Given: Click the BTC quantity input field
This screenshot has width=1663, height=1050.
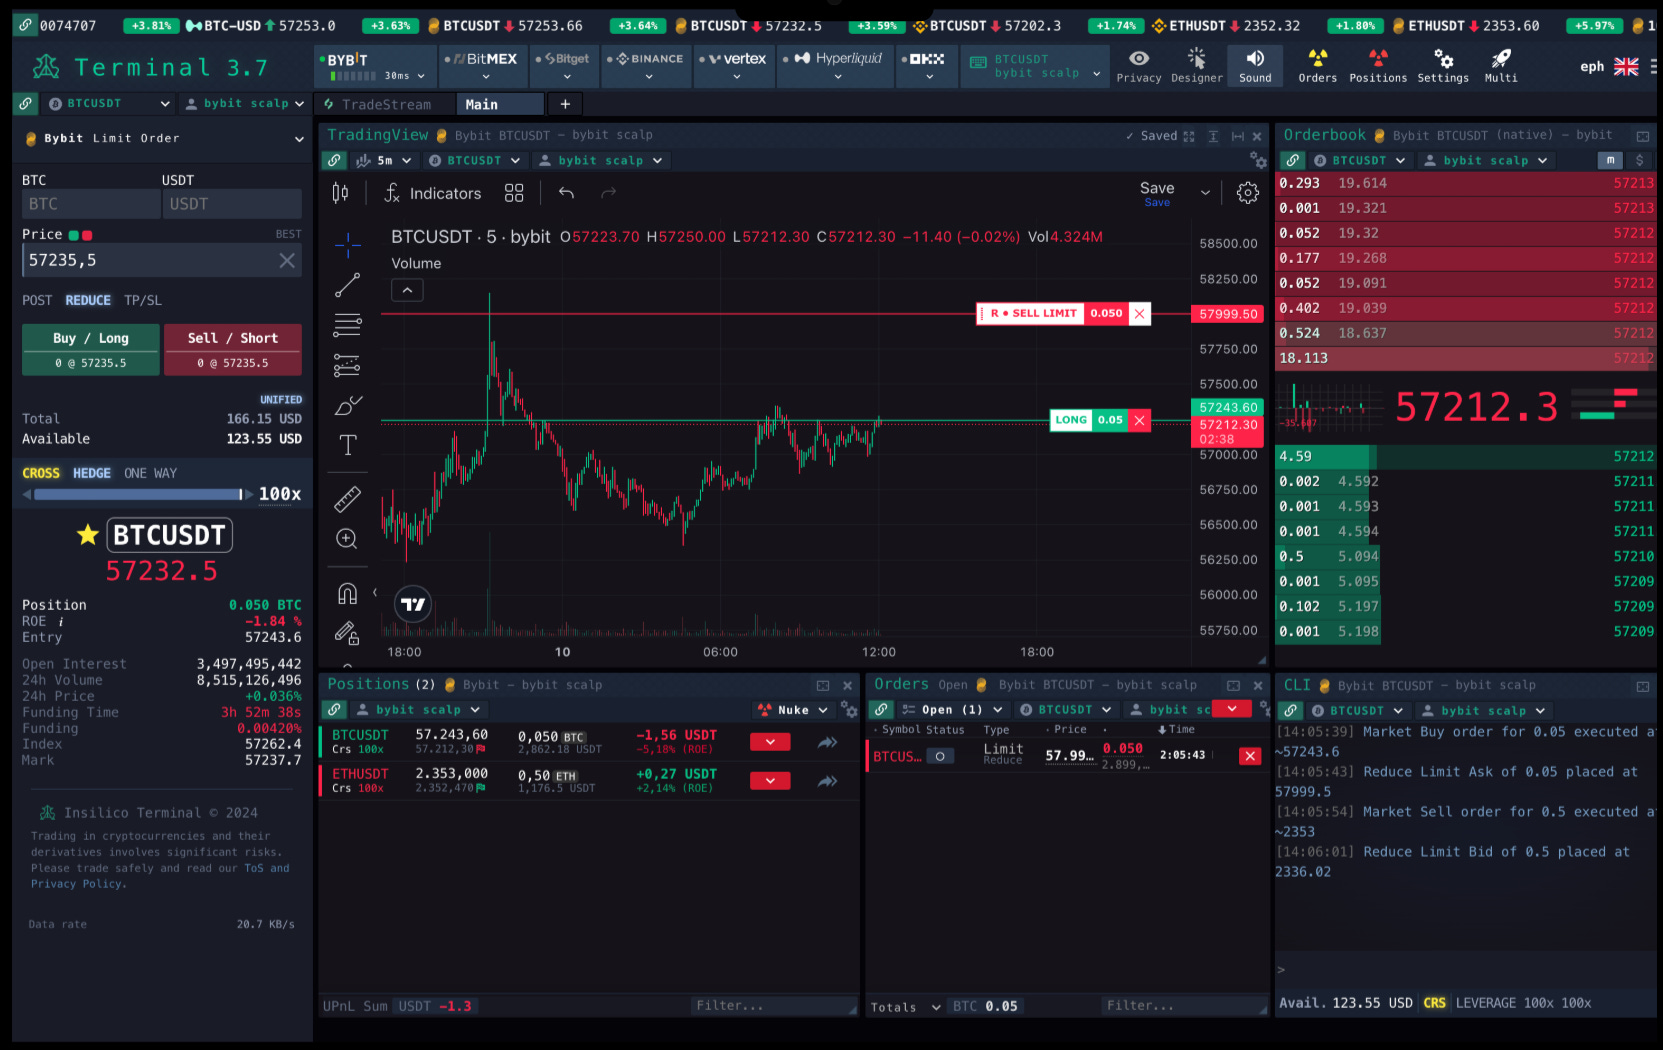Looking at the screenshot, I should [91, 204].
